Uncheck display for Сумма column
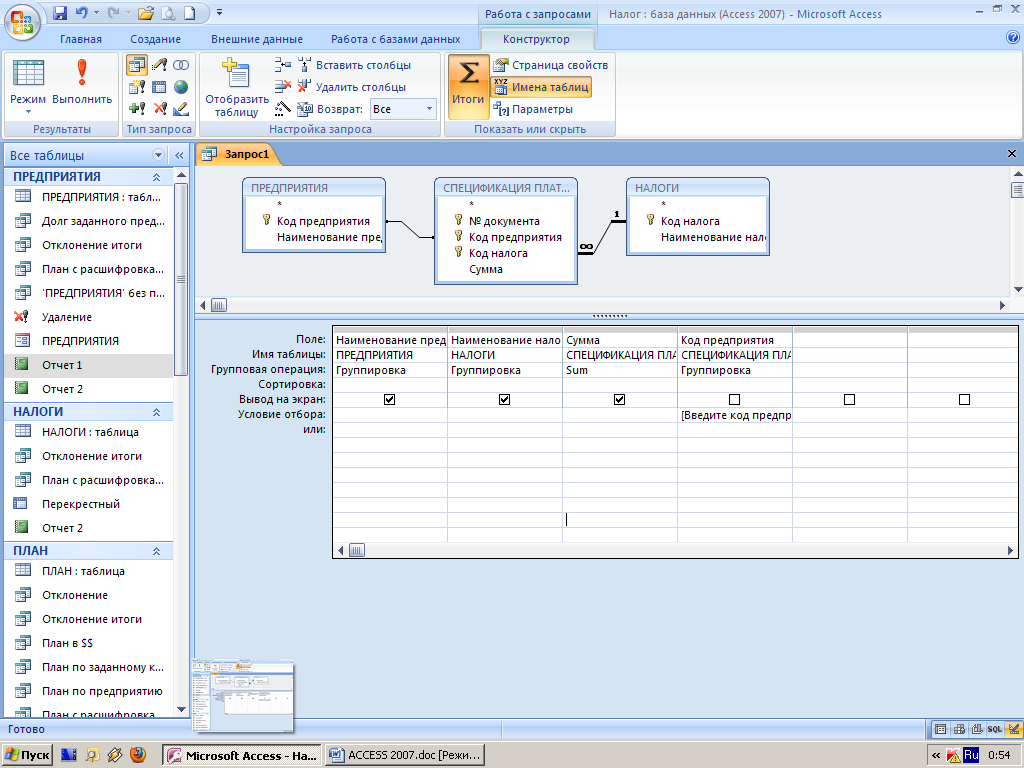 (x=620, y=399)
